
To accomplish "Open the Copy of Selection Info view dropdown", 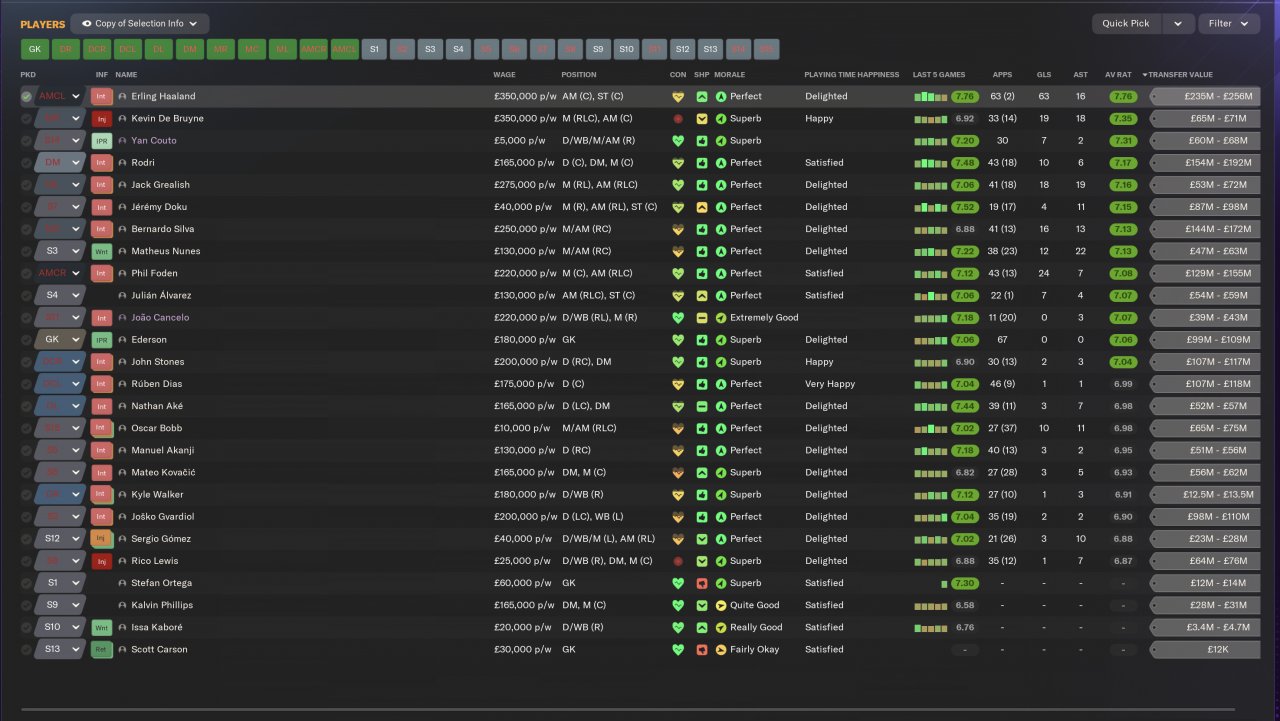I will pyautogui.click(x=140, y=24).
